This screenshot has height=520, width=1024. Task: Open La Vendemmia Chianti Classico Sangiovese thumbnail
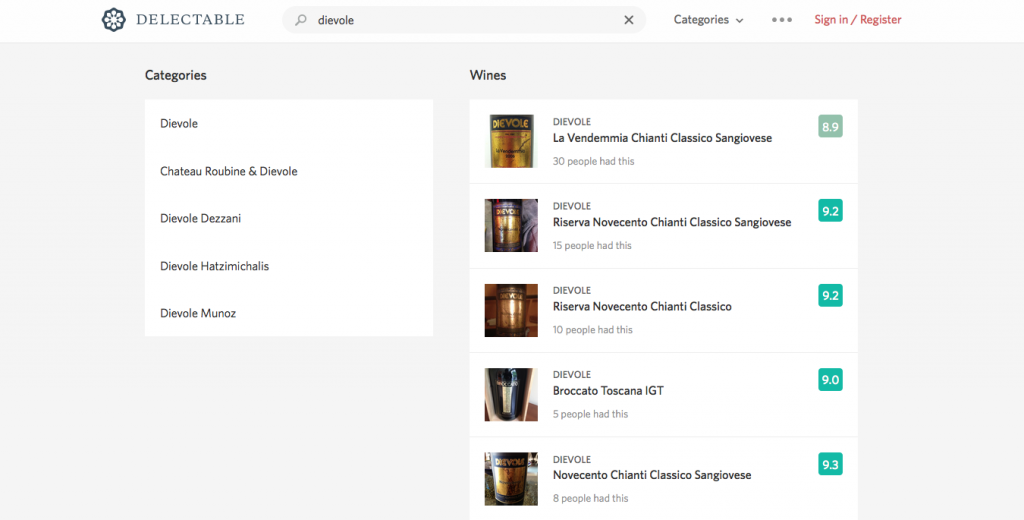pyautogui.click(x=511, y=141)
